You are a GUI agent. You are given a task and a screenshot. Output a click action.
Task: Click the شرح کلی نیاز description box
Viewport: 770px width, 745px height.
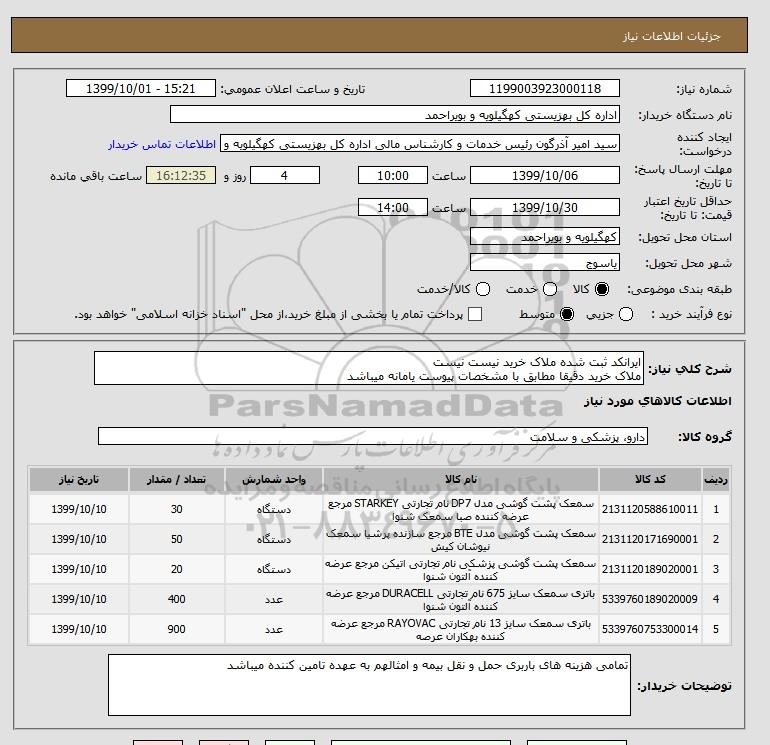(369, 368)
